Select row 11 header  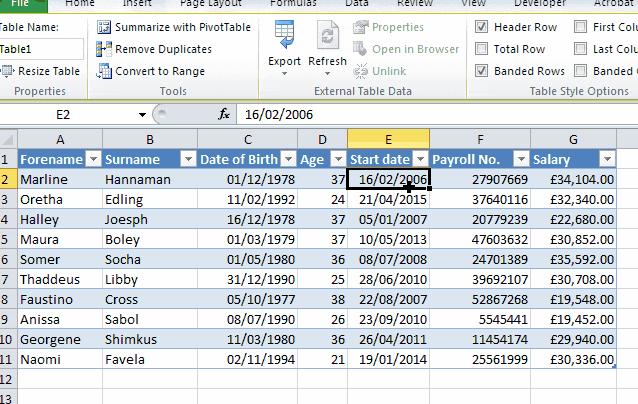tap(9, 359)
